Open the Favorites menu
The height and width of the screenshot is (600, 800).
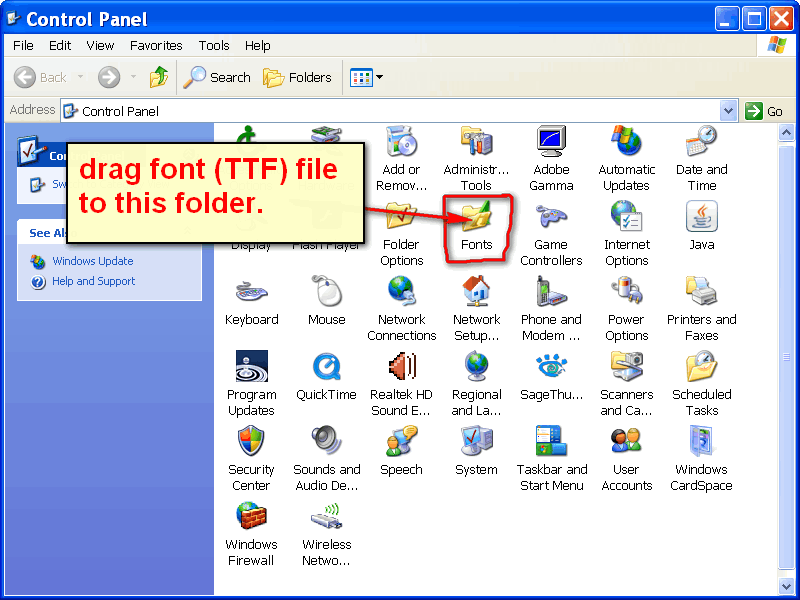coord(156,45)
